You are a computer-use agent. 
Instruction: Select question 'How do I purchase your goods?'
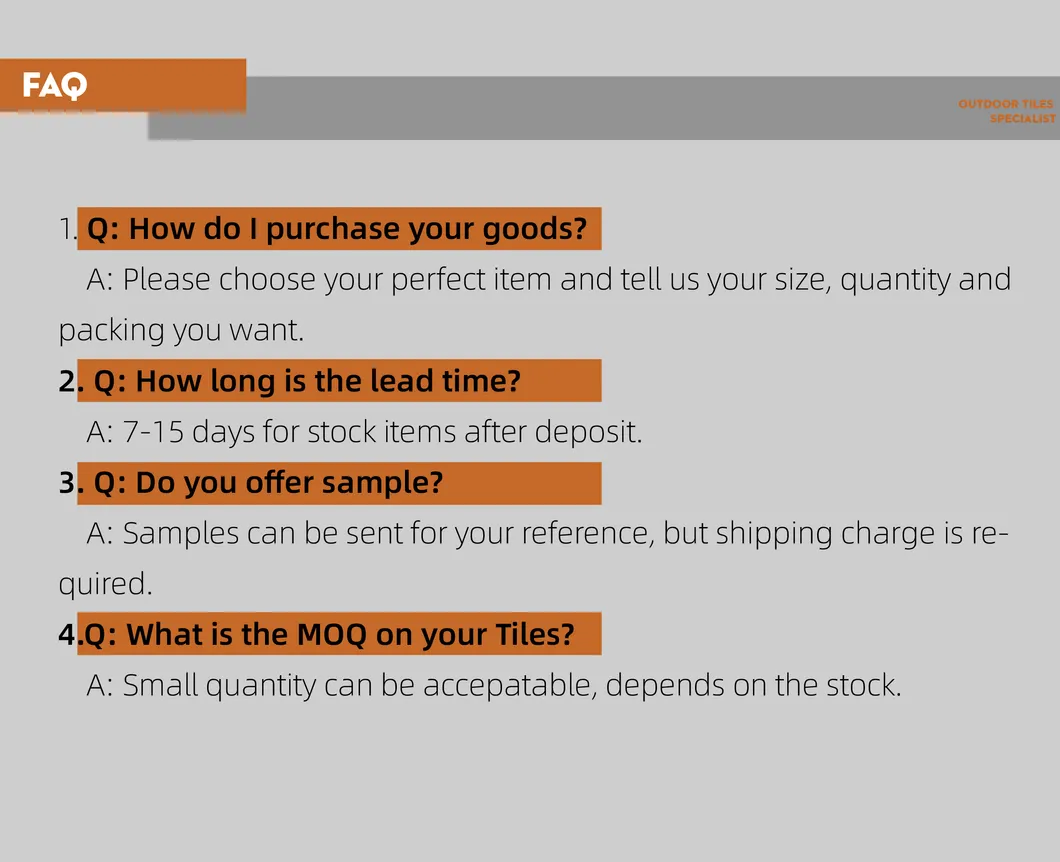(x=338, y=229)
